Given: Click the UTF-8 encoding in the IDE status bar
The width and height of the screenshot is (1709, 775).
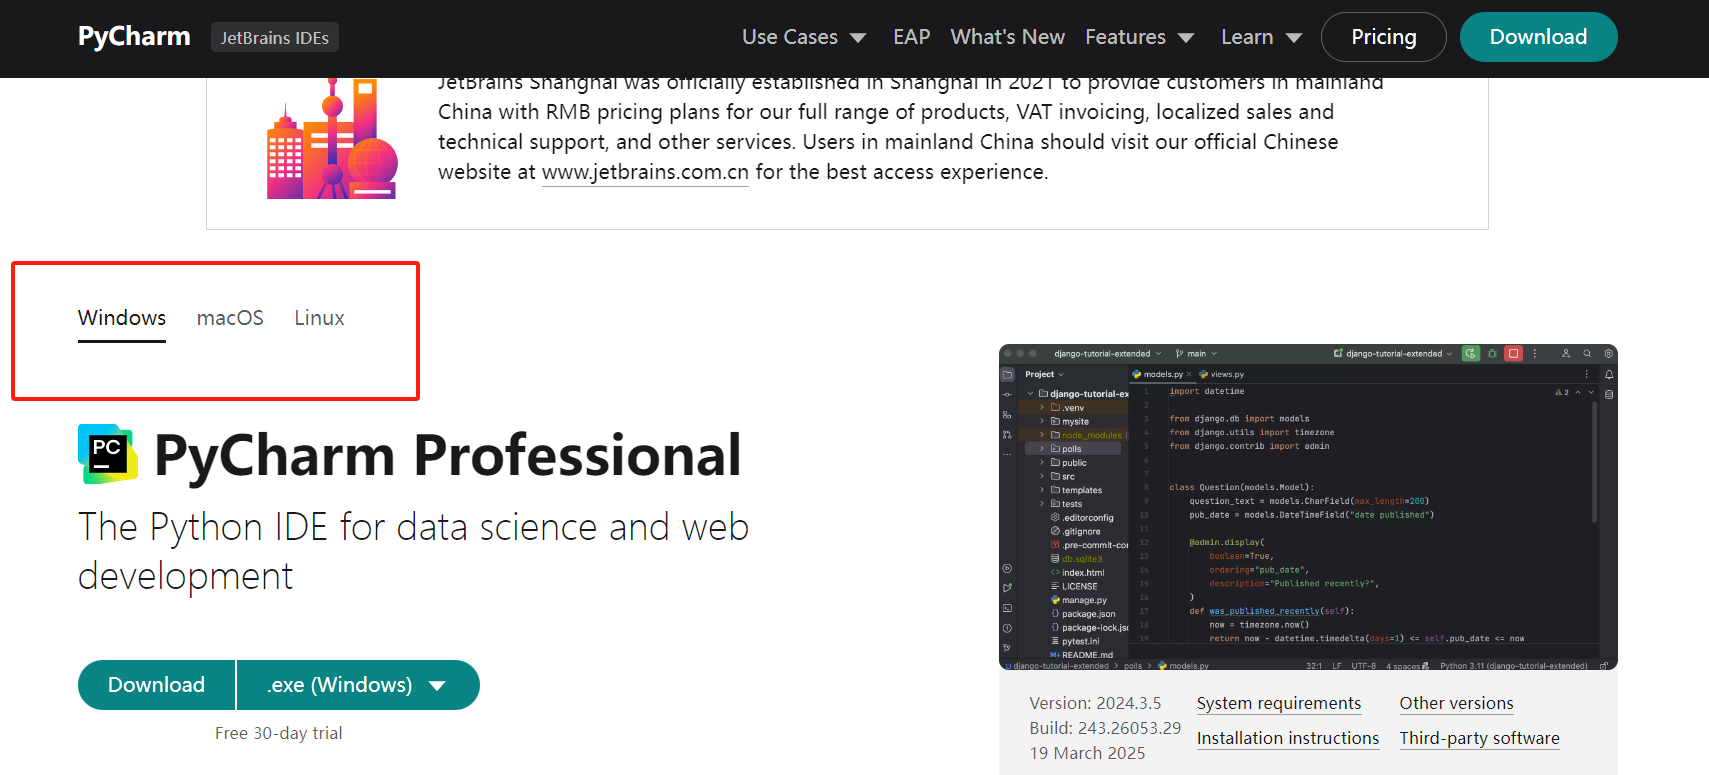Looking at the screenshot, I should pyautogui.click(x=1364, y=666).
